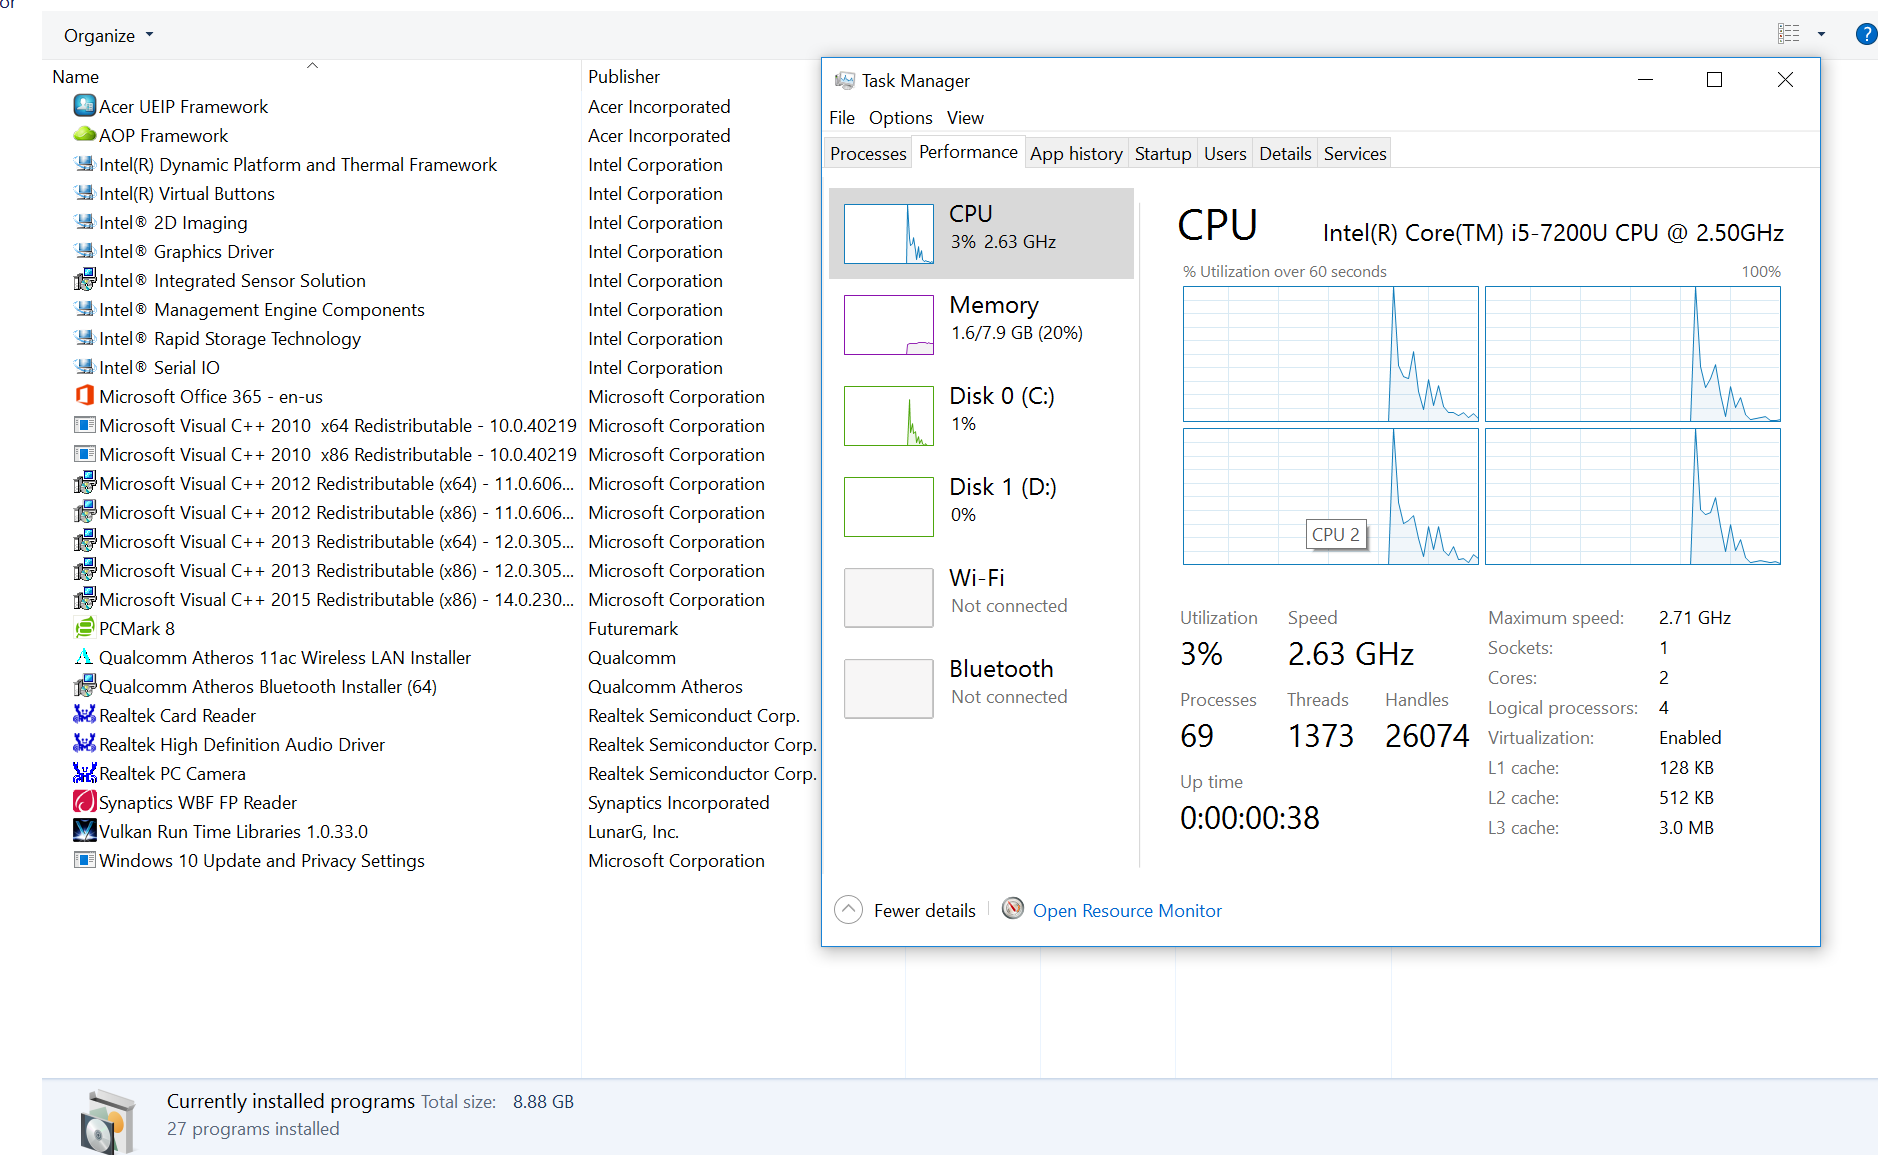Click the Acer UEIP Framework program icon
Viewport: 1878px width, 1155px height.
coord(85,106)
